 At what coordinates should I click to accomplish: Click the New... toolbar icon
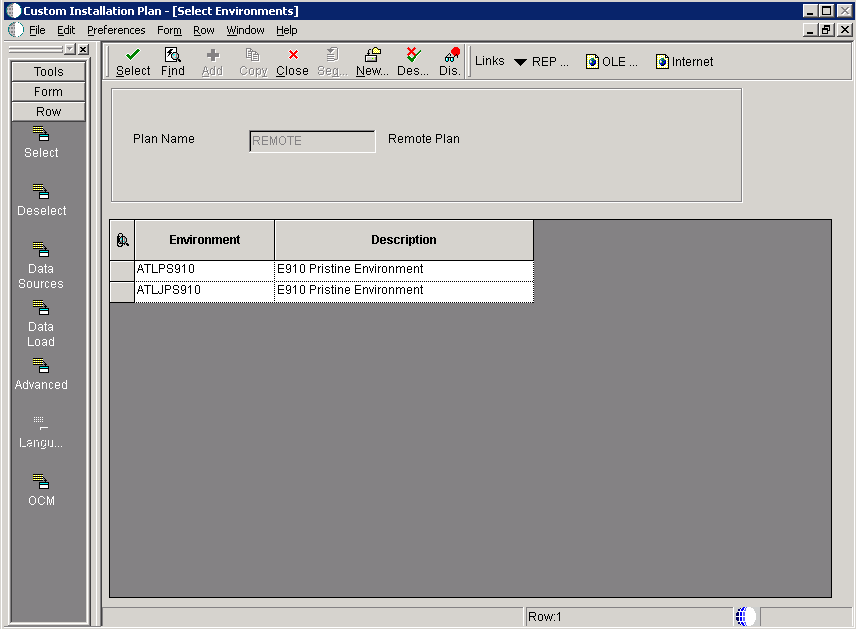pos(372,62)
